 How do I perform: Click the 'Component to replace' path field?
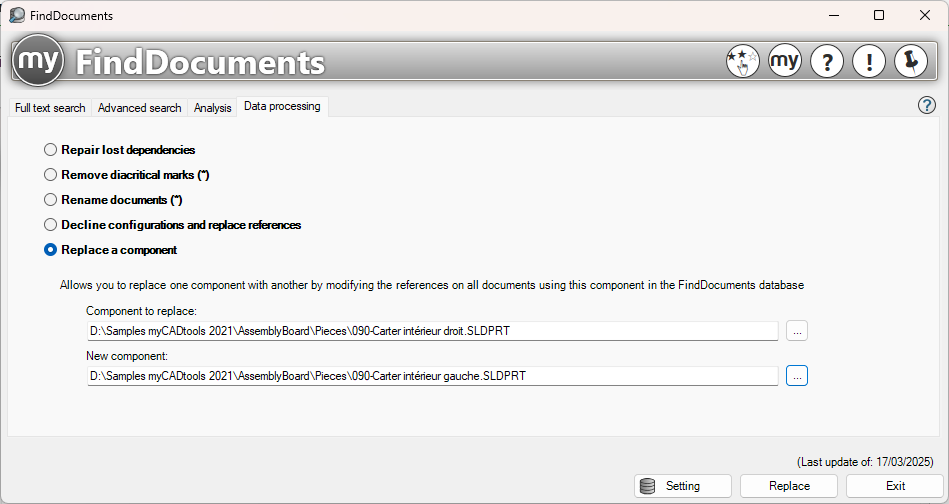(432, 331)
